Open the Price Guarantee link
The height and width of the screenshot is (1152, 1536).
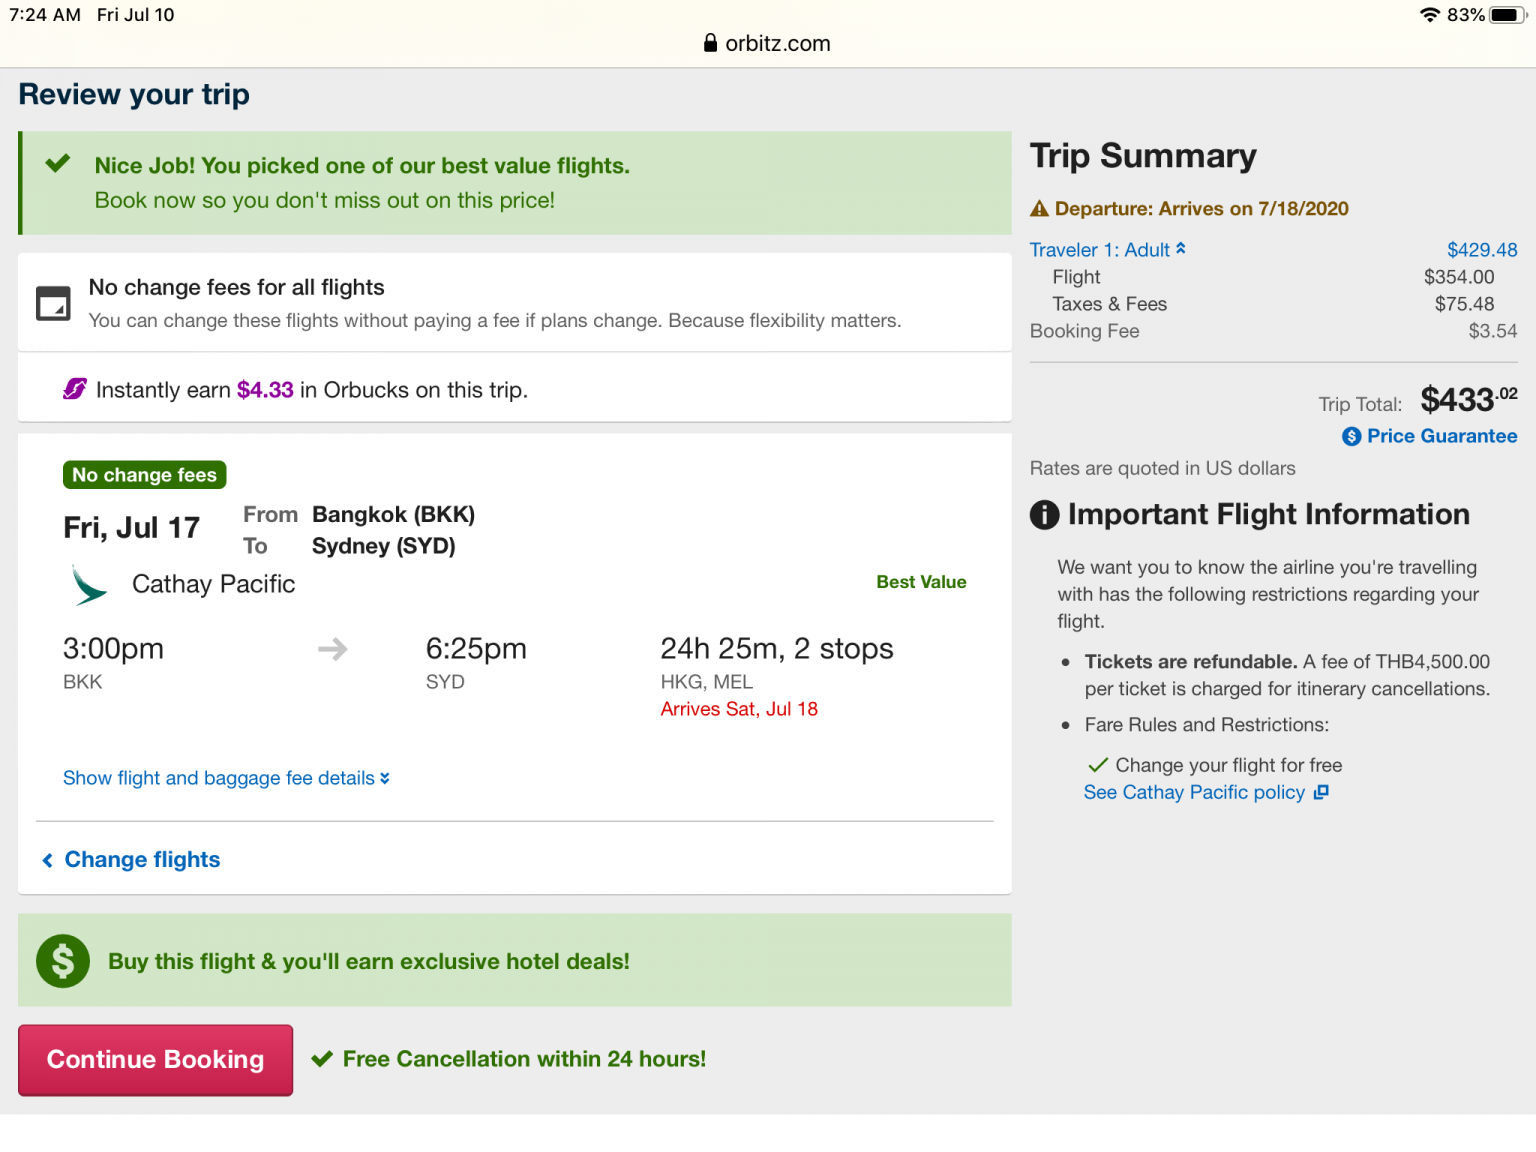[1441, 436]
